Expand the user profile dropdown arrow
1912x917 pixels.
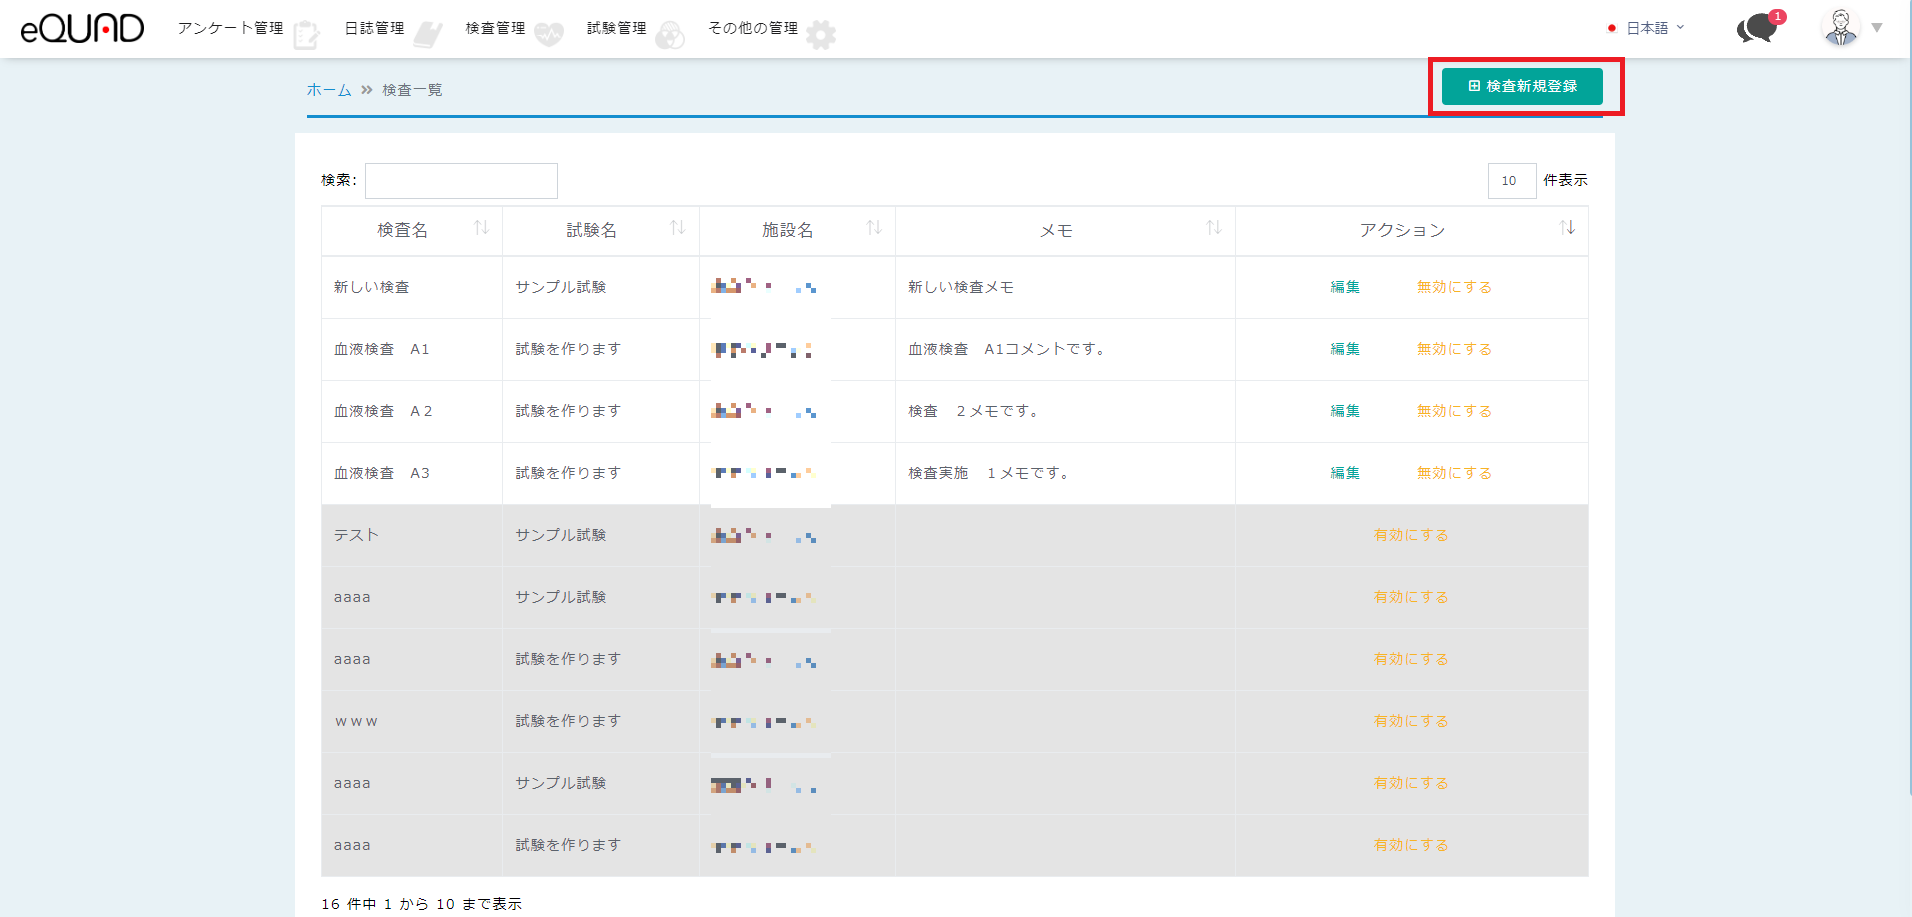click(1877, 28)
